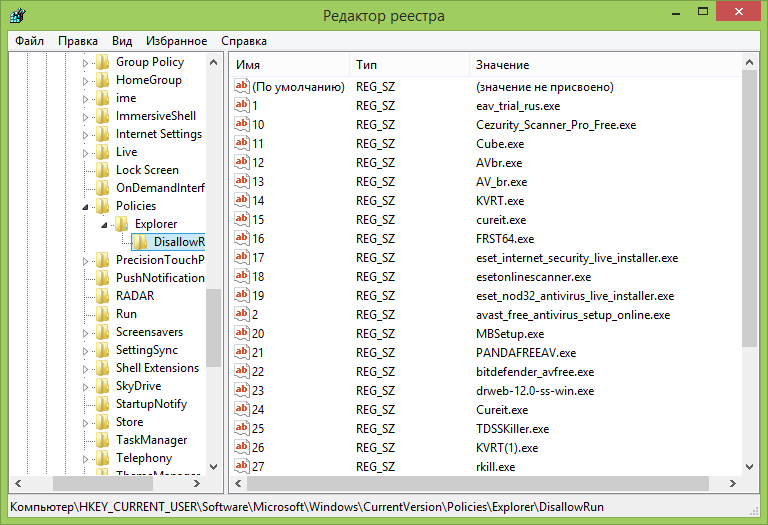
Task: Click the tree pane scroll-right arrow
Action: [197, 483]
